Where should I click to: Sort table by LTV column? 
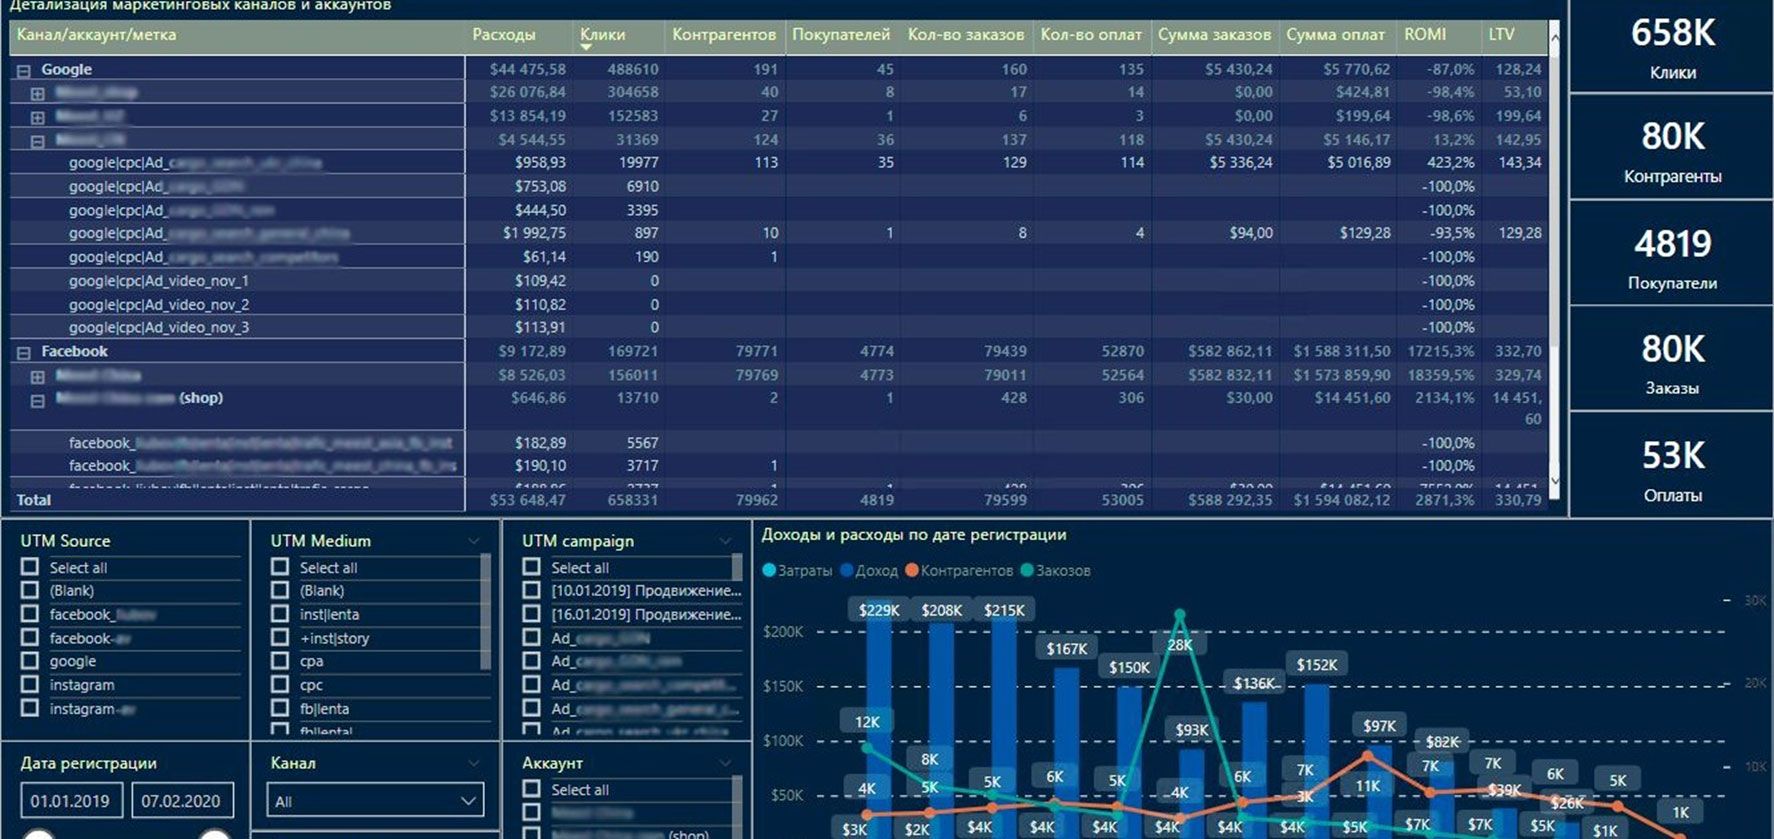1501,34
